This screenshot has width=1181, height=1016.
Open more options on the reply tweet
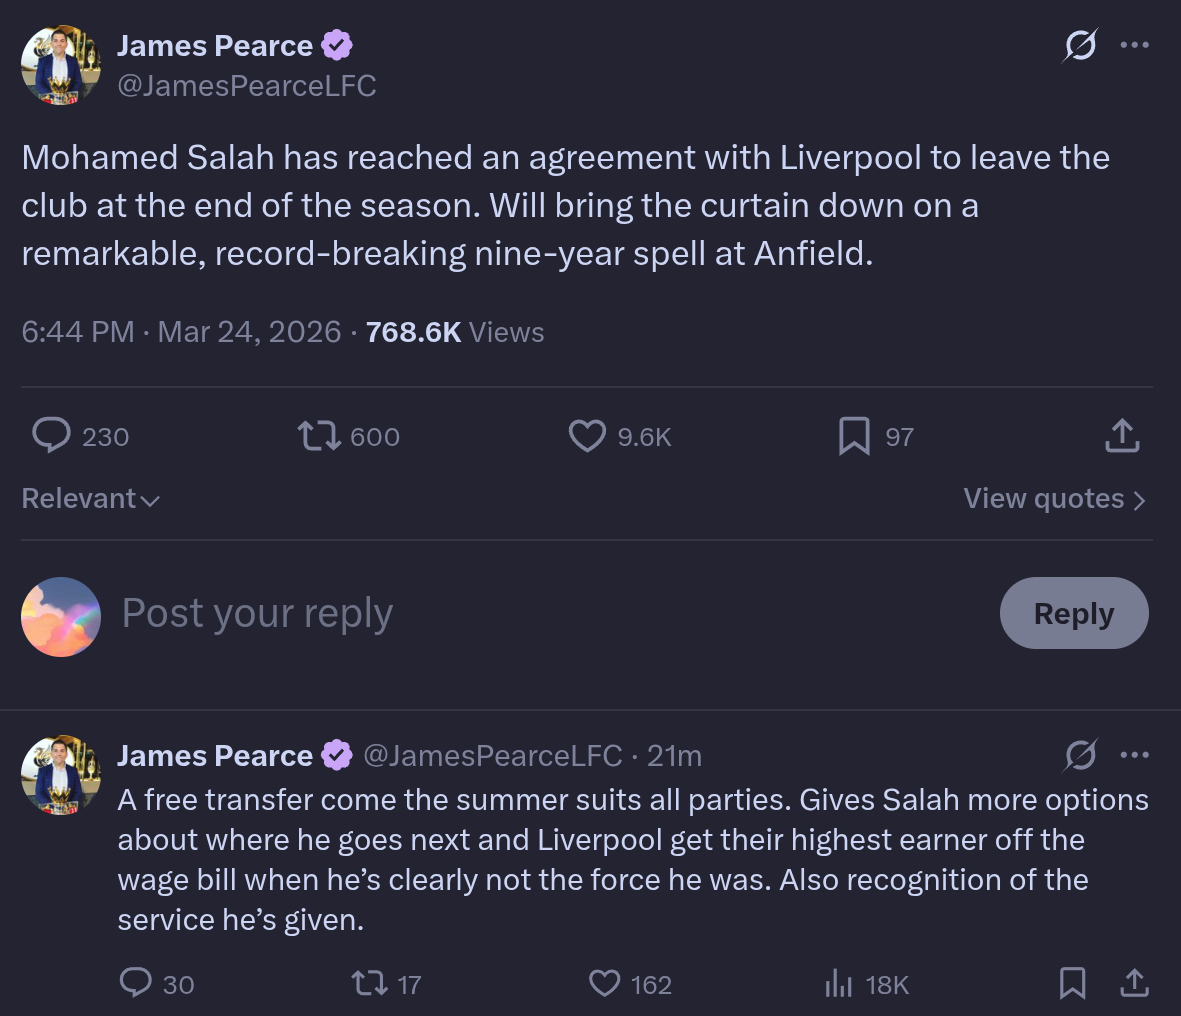1134,755
